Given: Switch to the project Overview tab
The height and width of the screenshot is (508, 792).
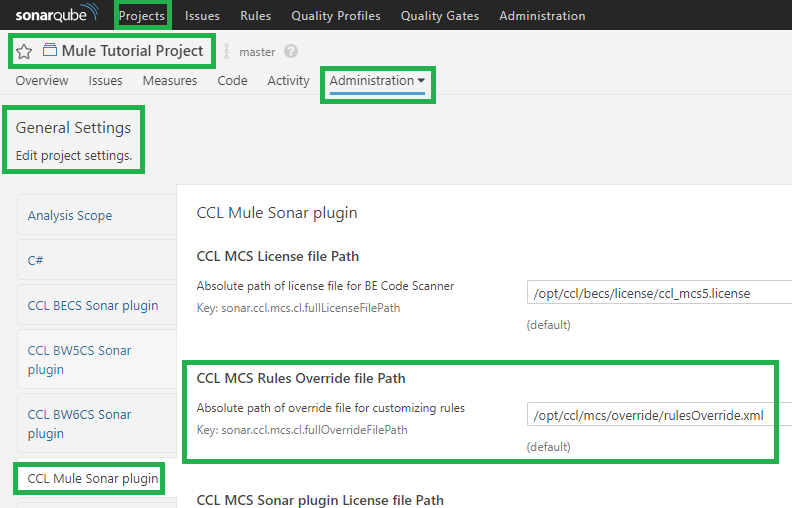Looking at the screenshot, I should [x=42, y=81].
